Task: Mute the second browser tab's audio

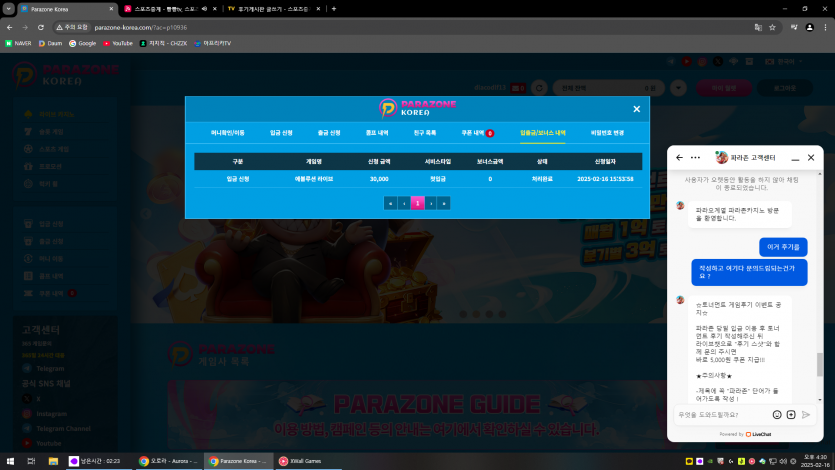Action: tap(204, 9)
